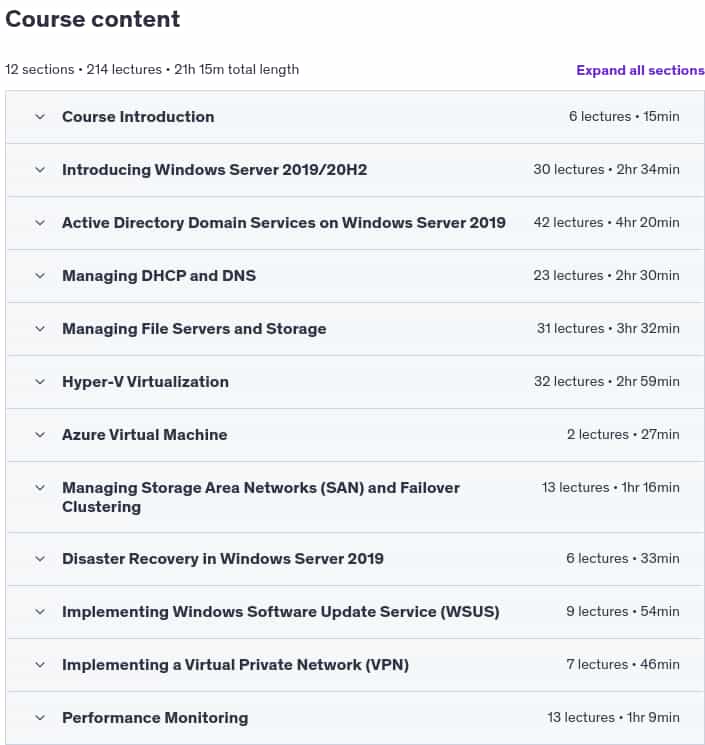Select Implementing Windows Software Update Service (WSUS) title
The height and width of the screenshot is (745, 705).
[281, 612]
